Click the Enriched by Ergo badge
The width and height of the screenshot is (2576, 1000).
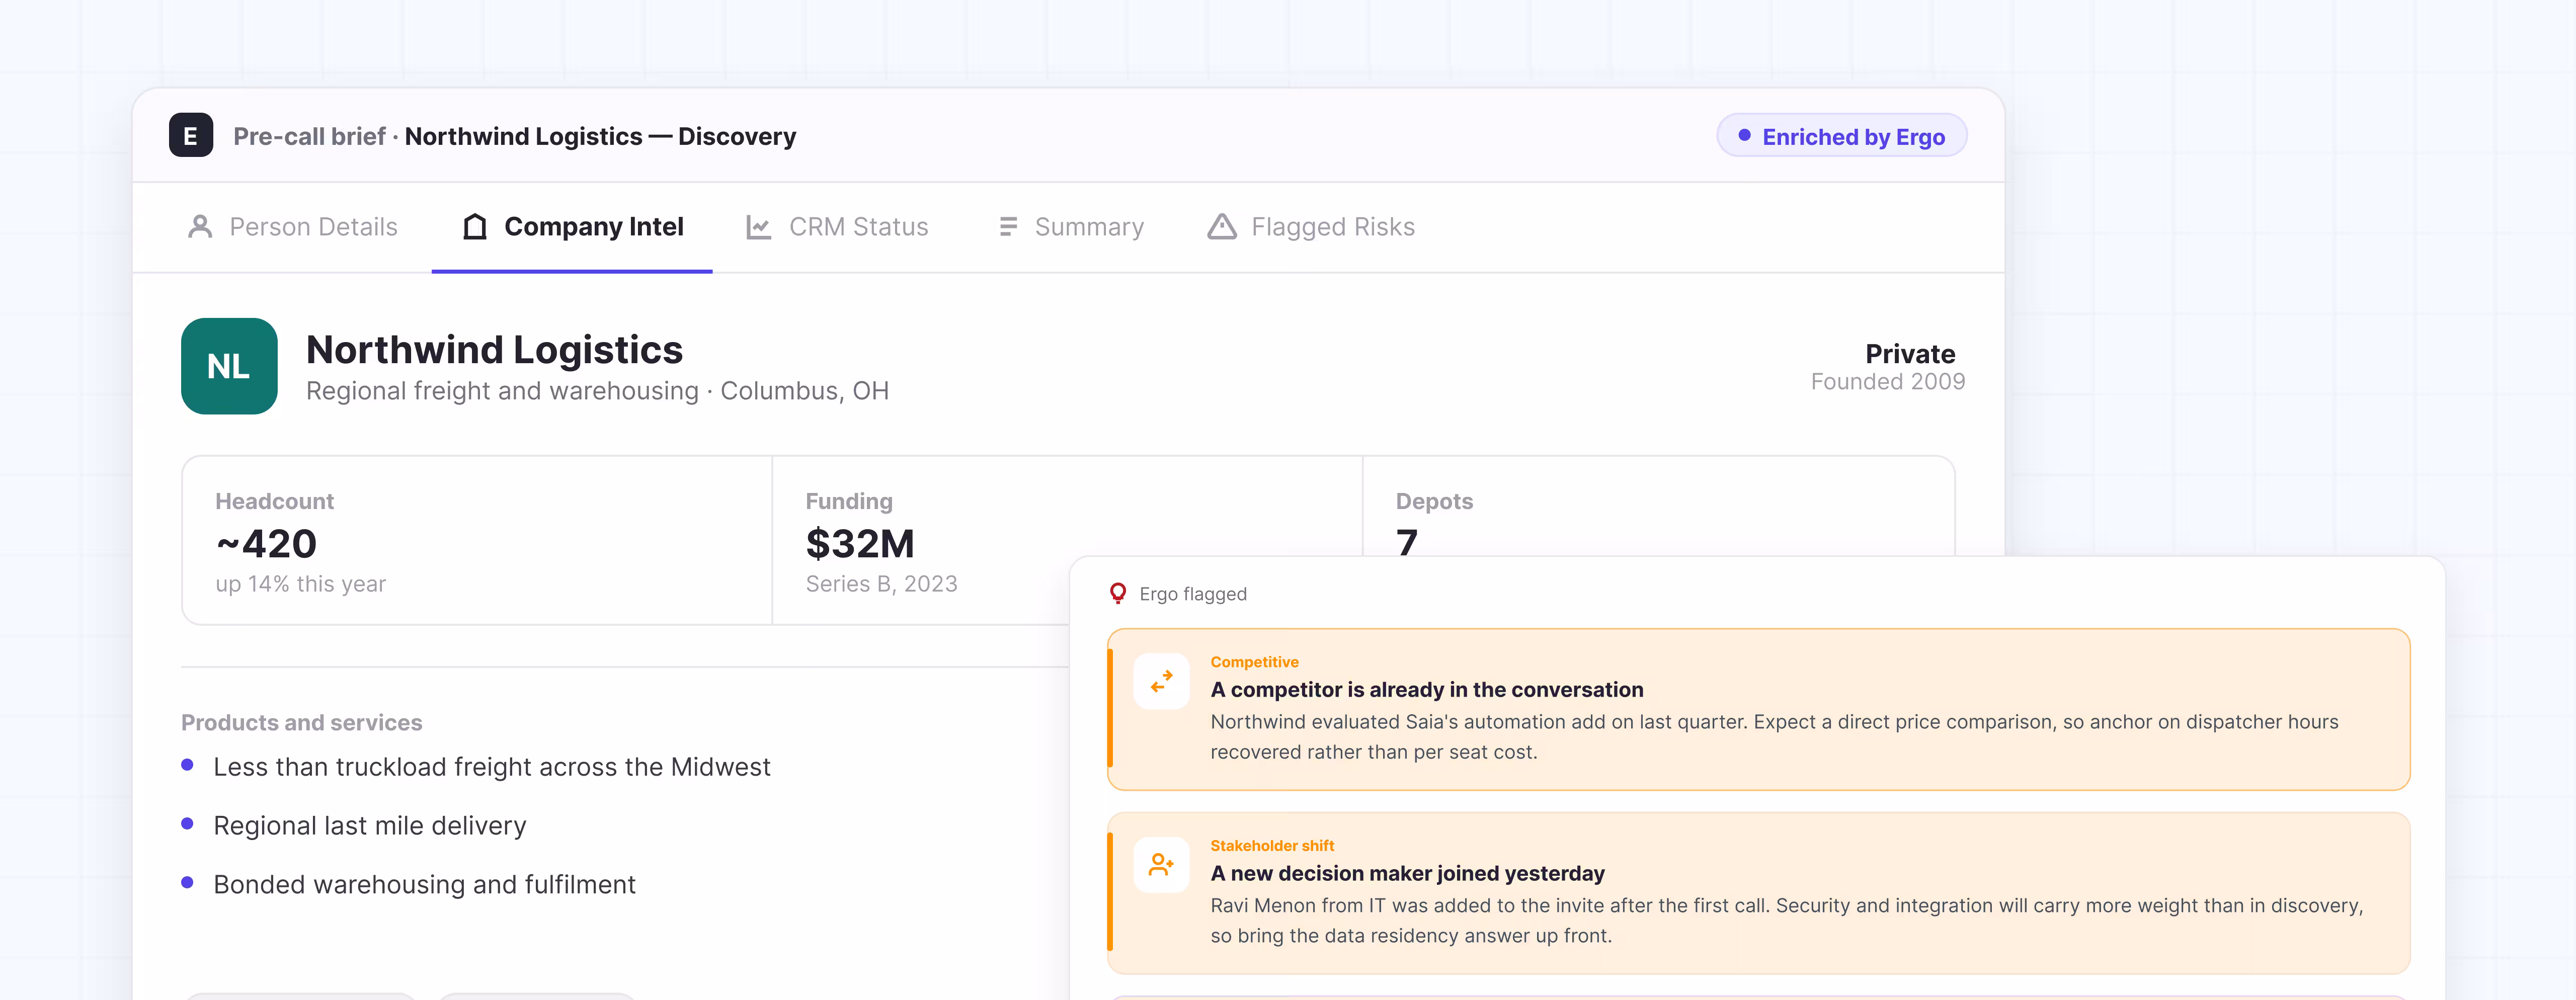point(1841,136)
